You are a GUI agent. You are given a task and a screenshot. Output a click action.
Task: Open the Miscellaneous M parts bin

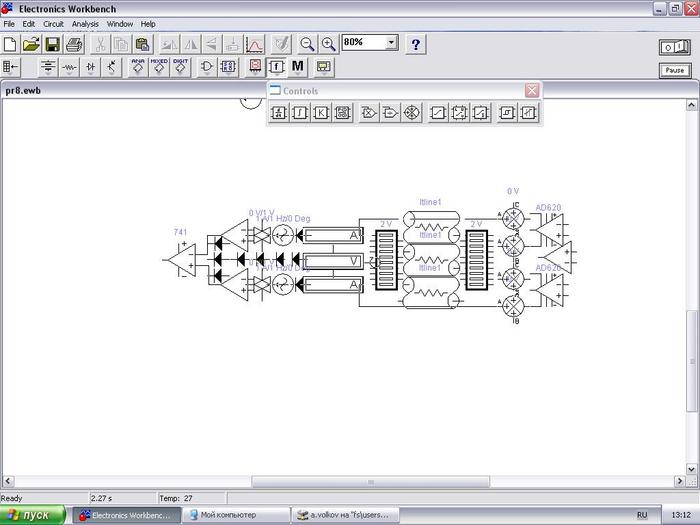click(x=297, y=67)
